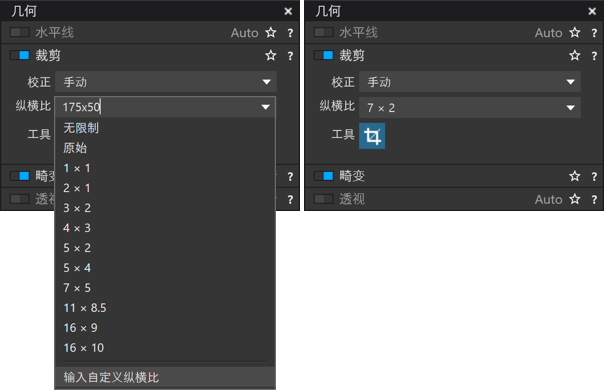Favorite the 水平线 tool in left panel
Screen dimensions: 604x390
click(271, 33)
